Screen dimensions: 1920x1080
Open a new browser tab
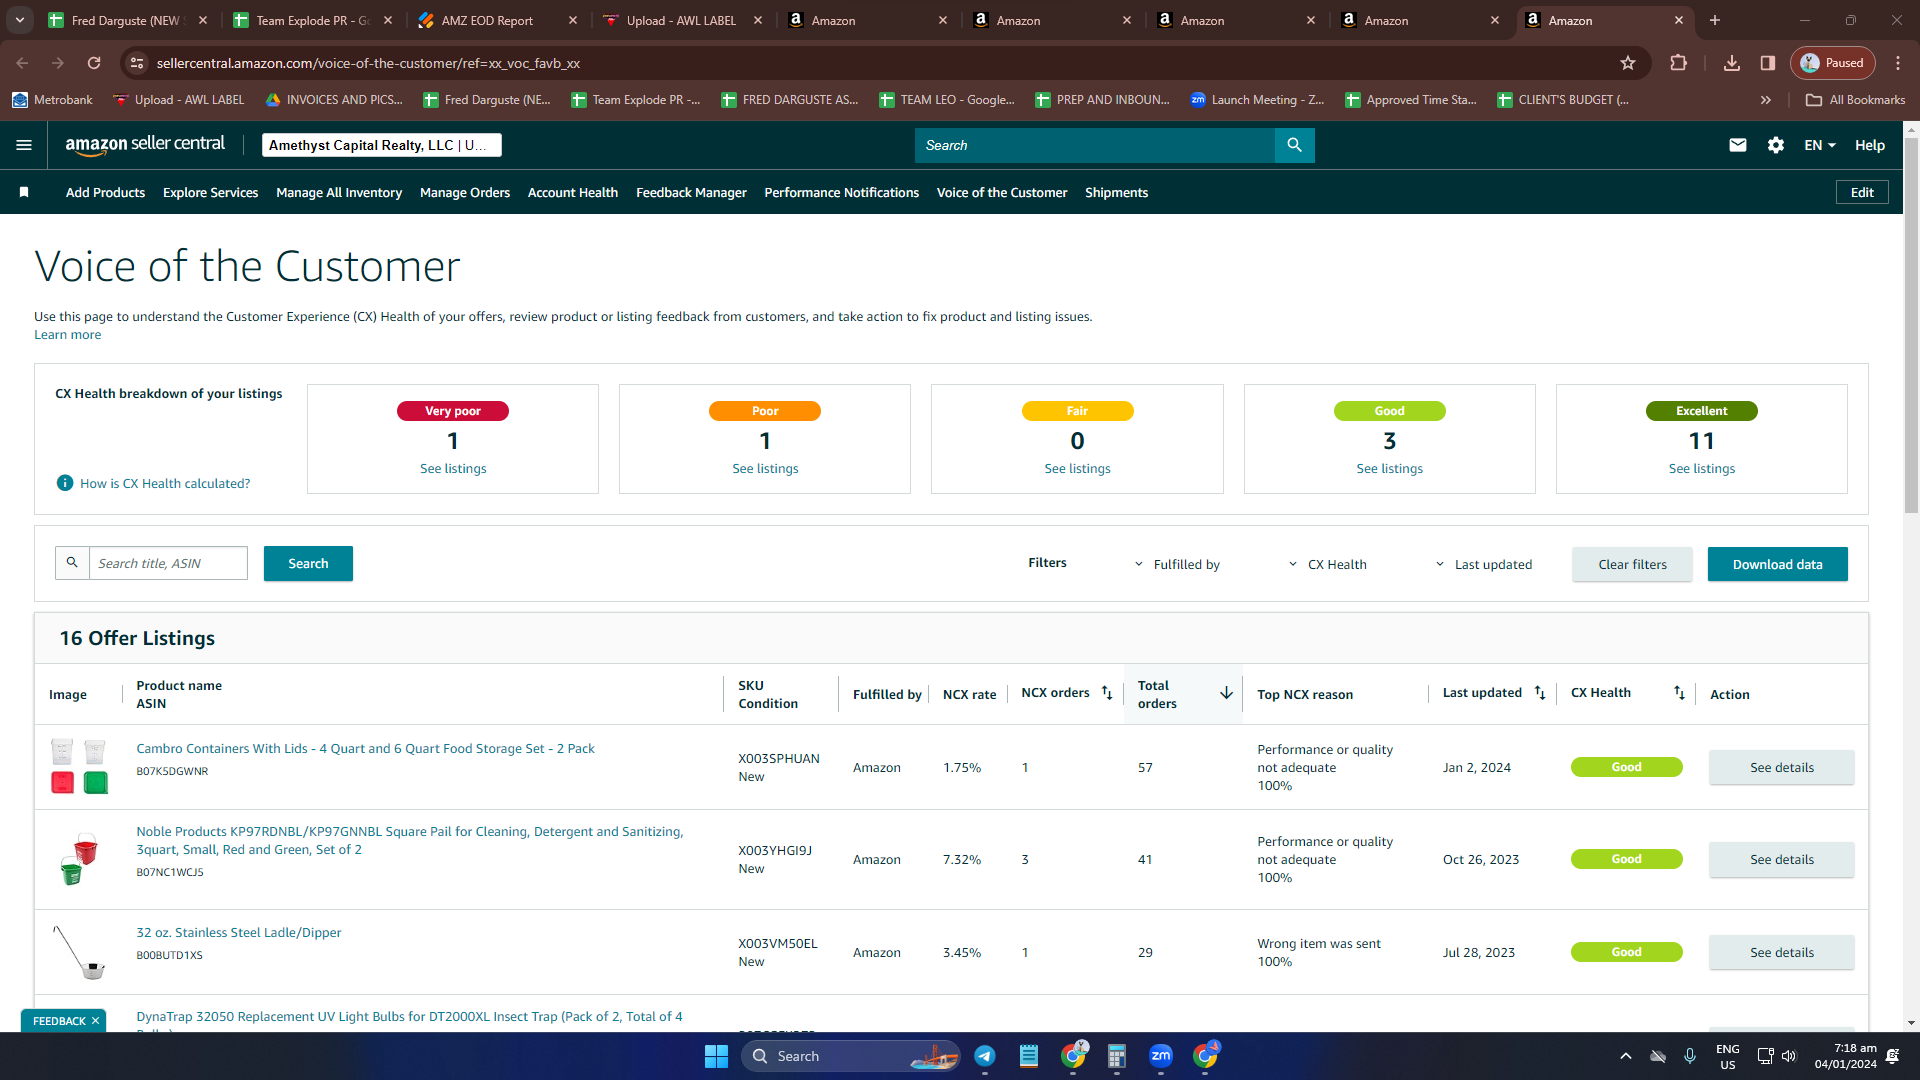point(1715,20)
